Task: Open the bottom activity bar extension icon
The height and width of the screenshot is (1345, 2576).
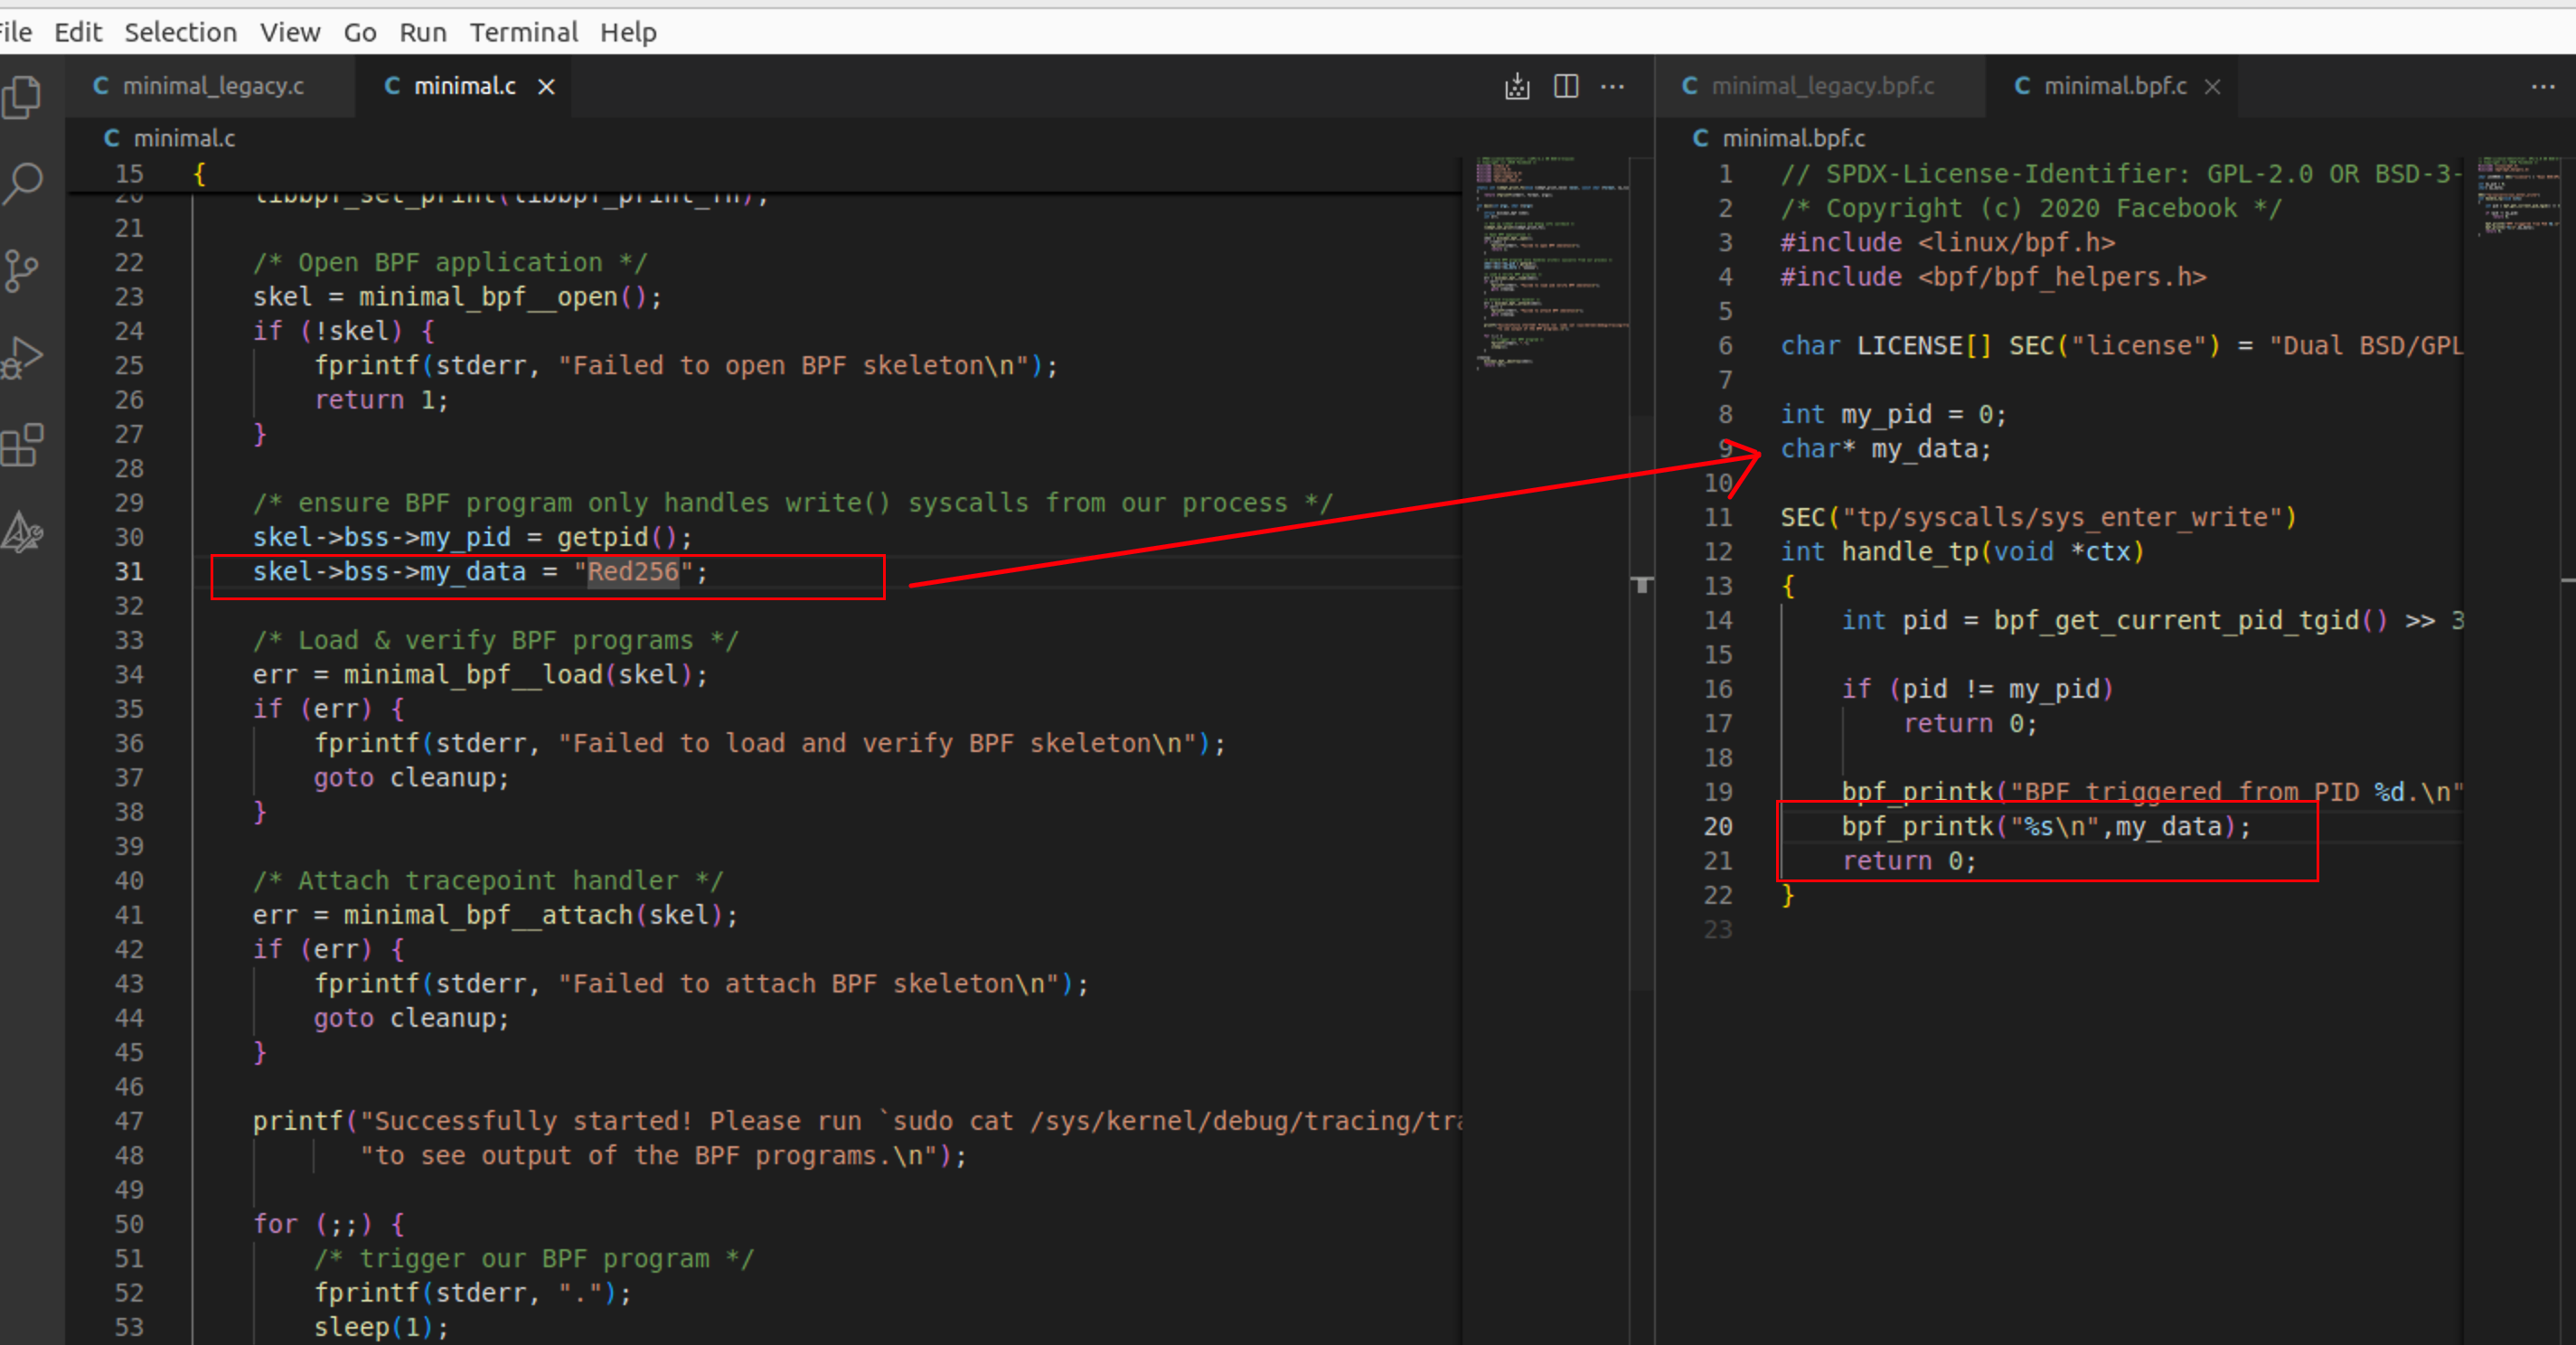Action: pos(22,532)
